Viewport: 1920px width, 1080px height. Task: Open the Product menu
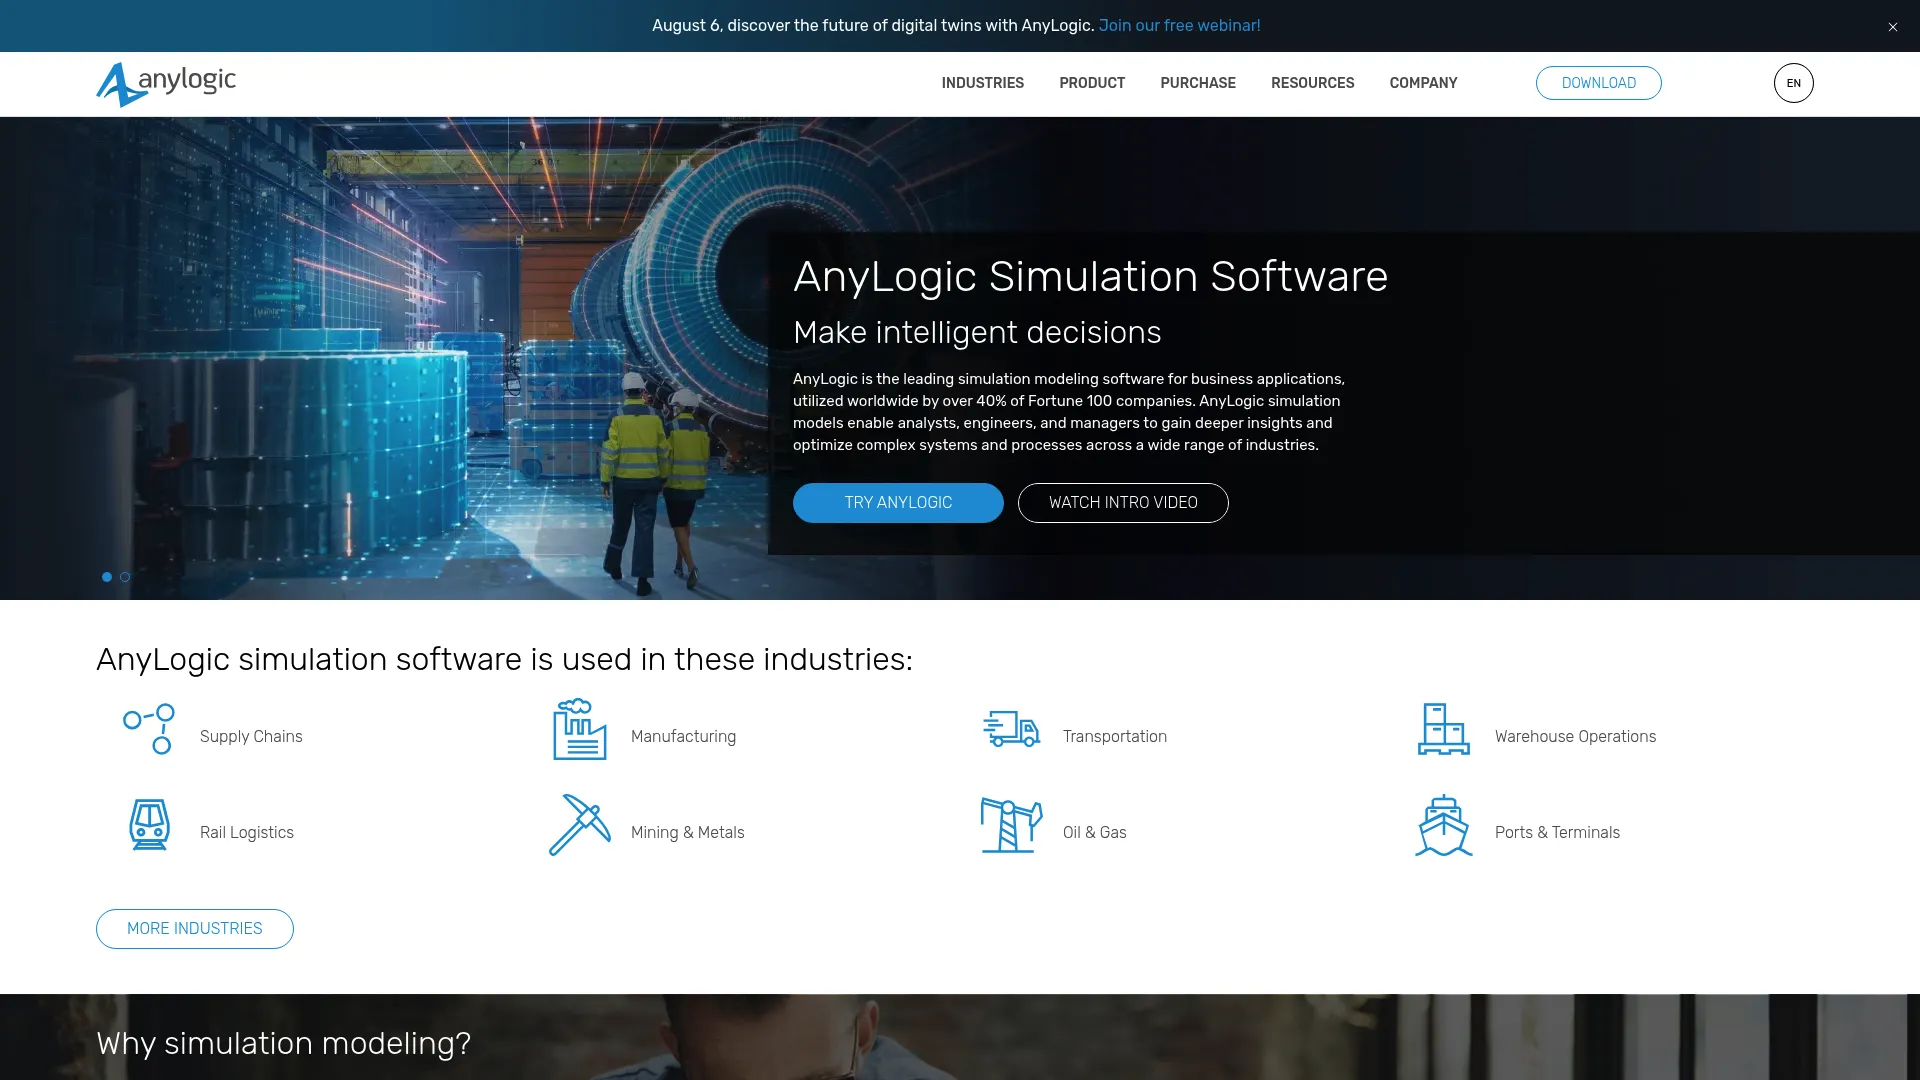(x=1092, y=83)
